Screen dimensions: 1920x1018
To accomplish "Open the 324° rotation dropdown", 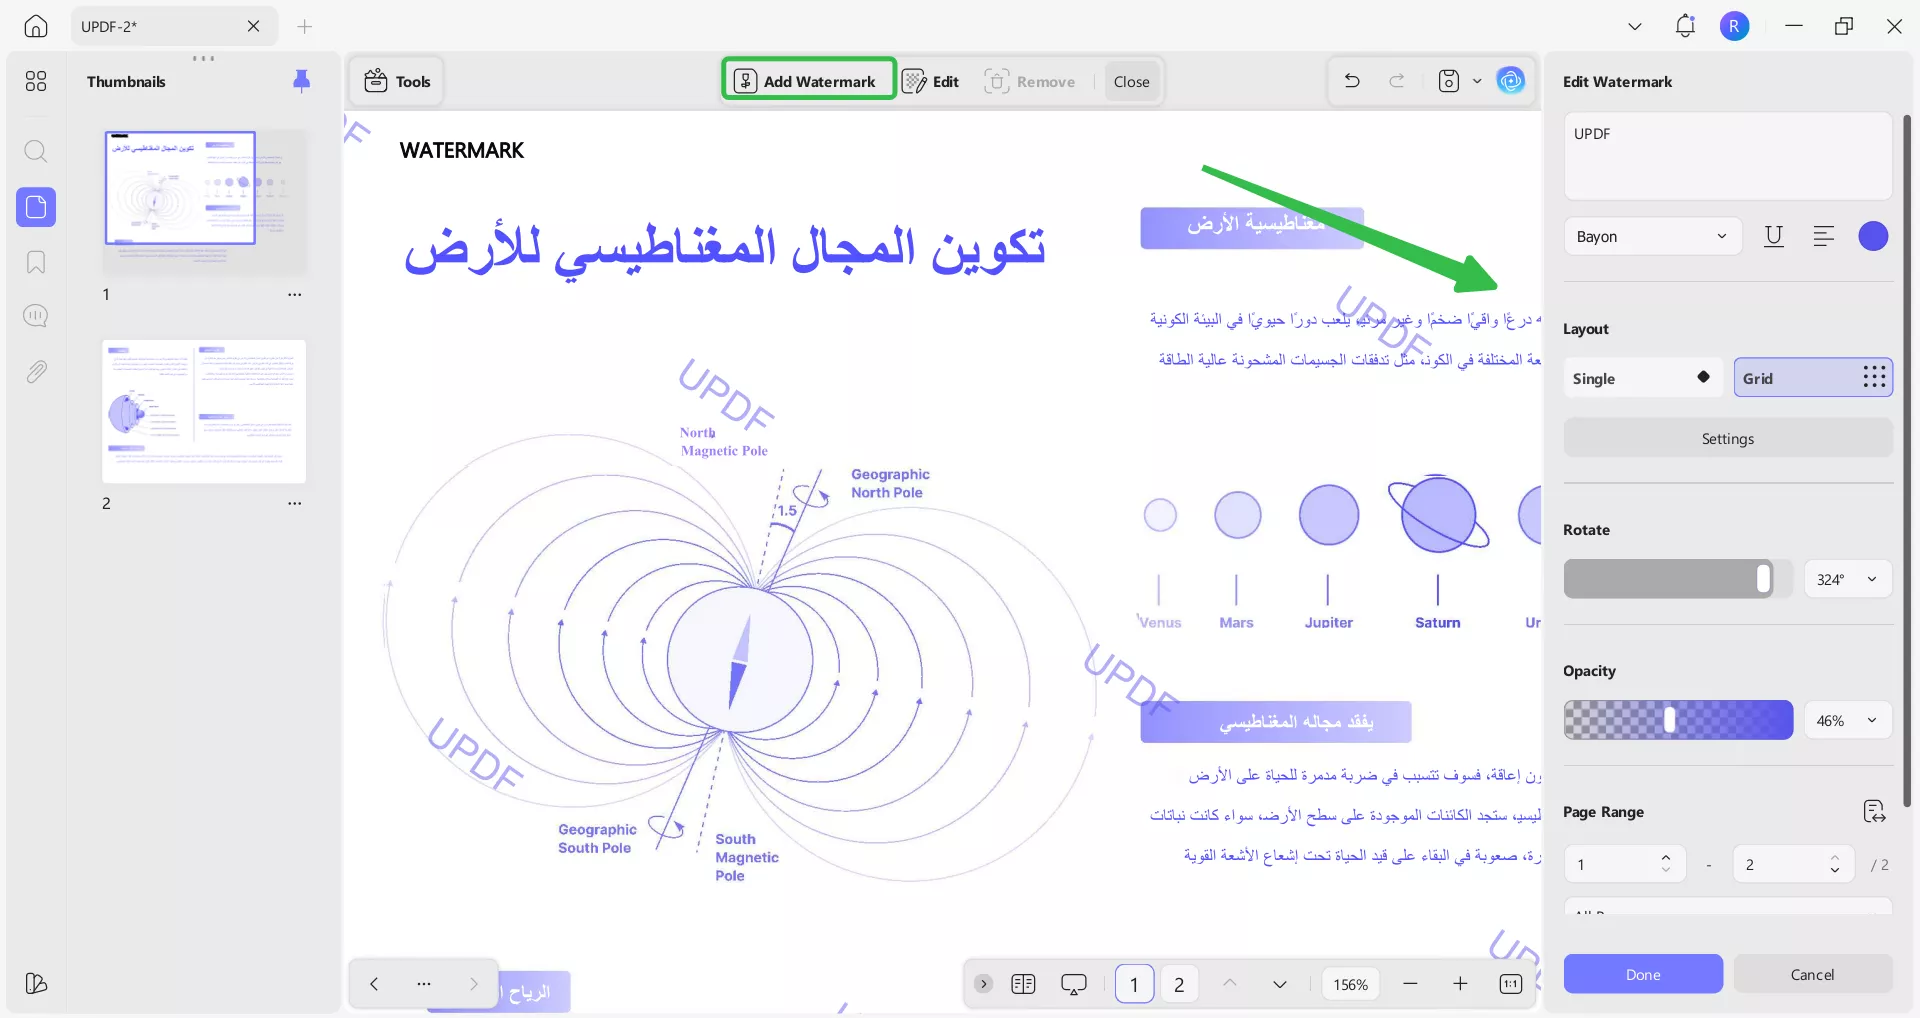I will click(x=1847, y=580).
